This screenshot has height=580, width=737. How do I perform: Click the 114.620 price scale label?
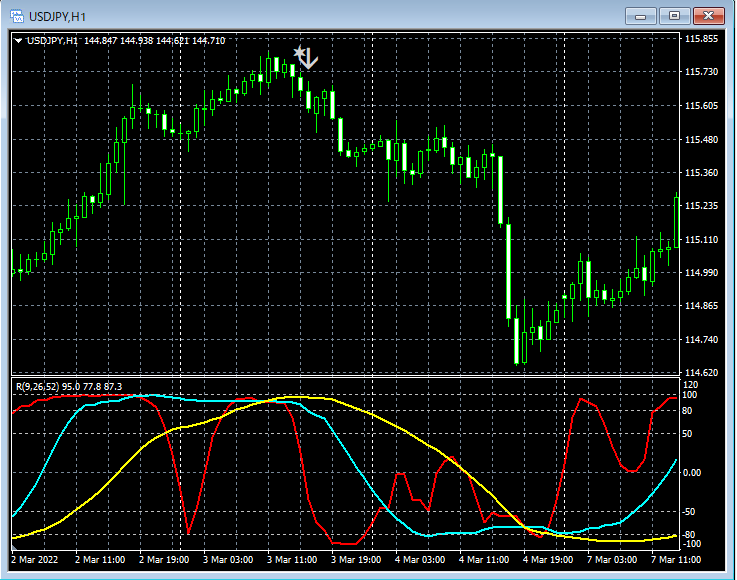click(x=701, y=373)
